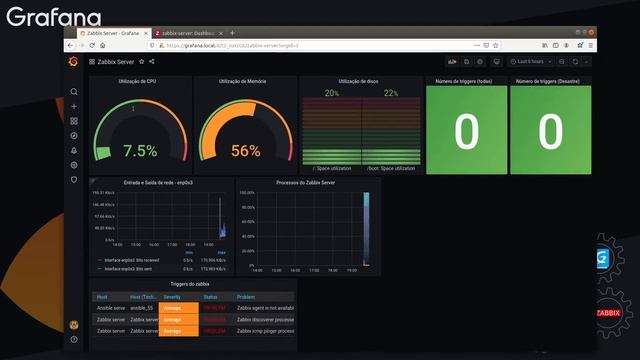Toggle the Bits received legend series
The width and height of the screenshot is (640, 360).
pyautogui.click(x=131, y=260)
